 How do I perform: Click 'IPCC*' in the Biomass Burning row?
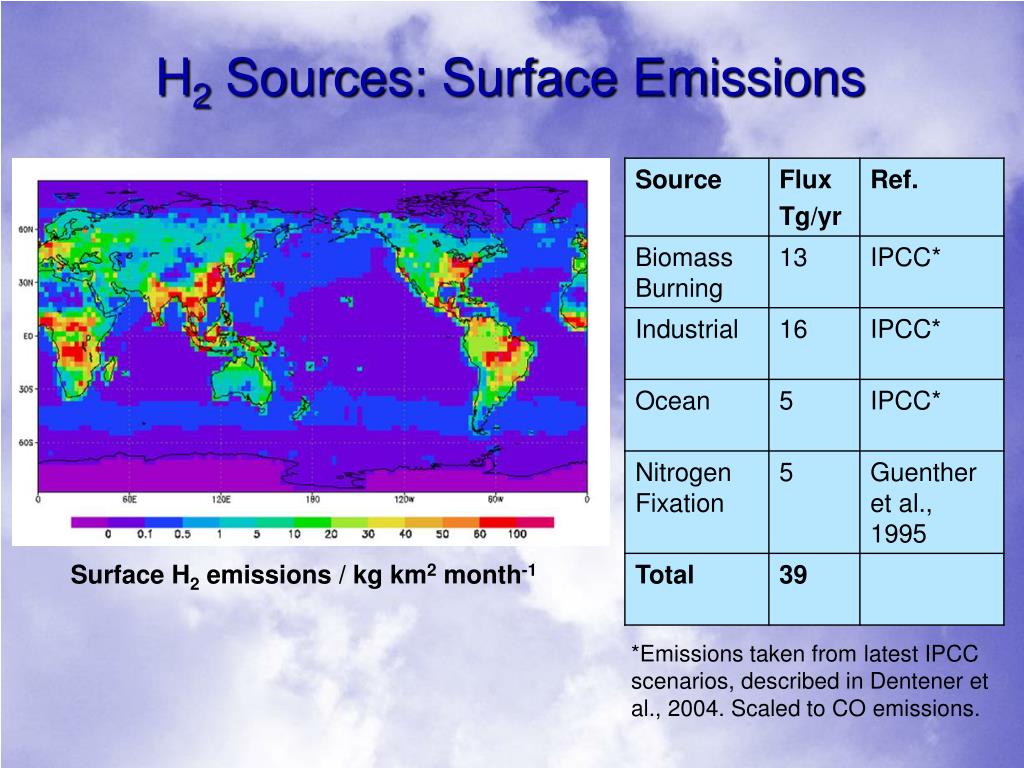tap(905, 257)
